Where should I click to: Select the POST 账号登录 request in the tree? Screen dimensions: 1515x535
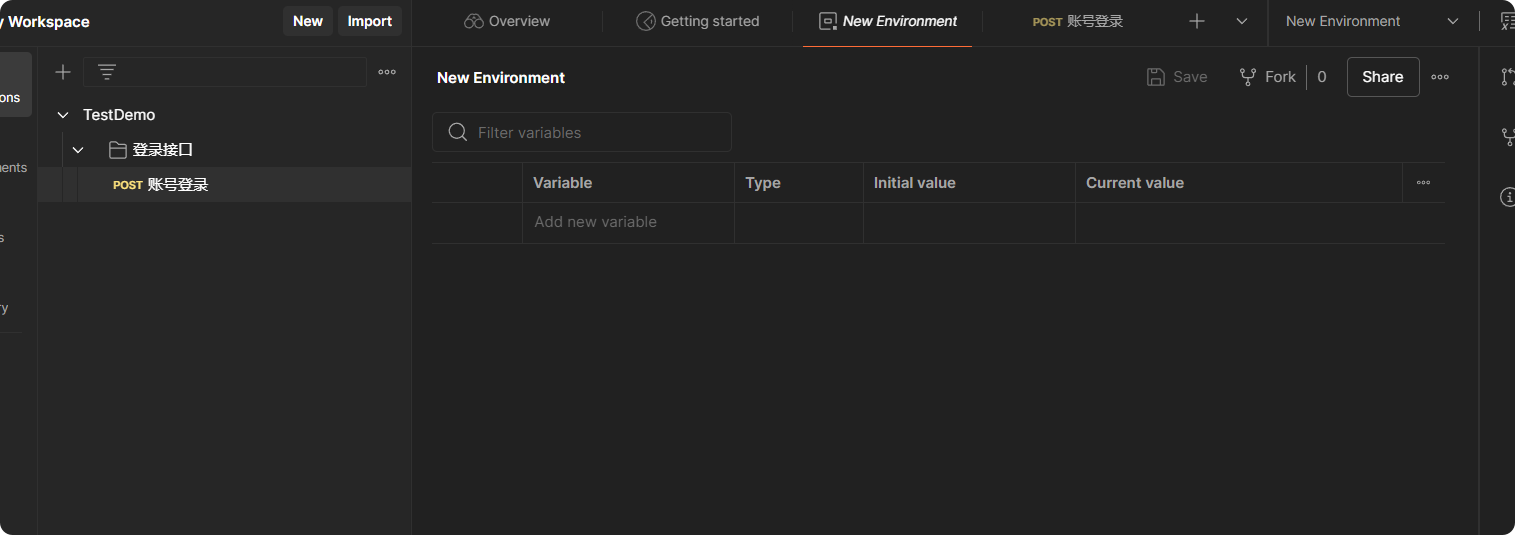click(177, 185)
